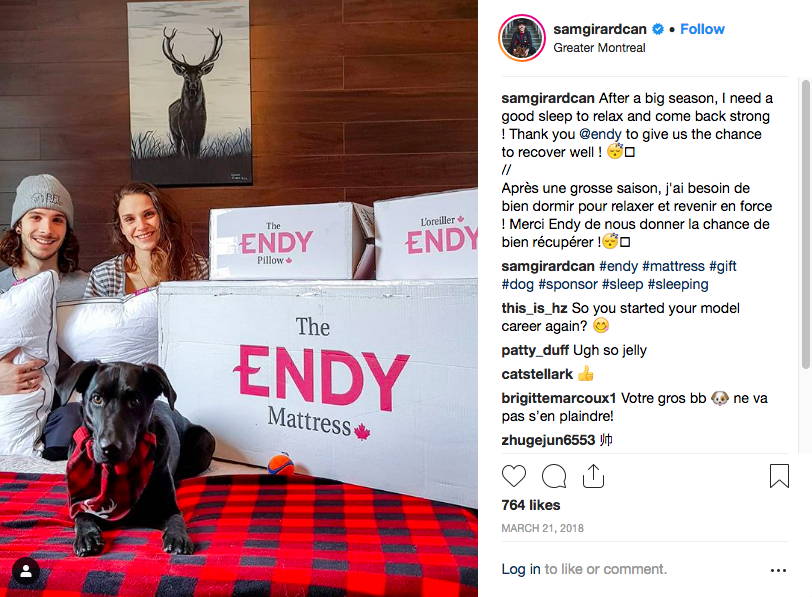Viewport: 812px width, 597px height.
Task: Open the #sponsor hashtag
Action: click(x=568, y=284)
